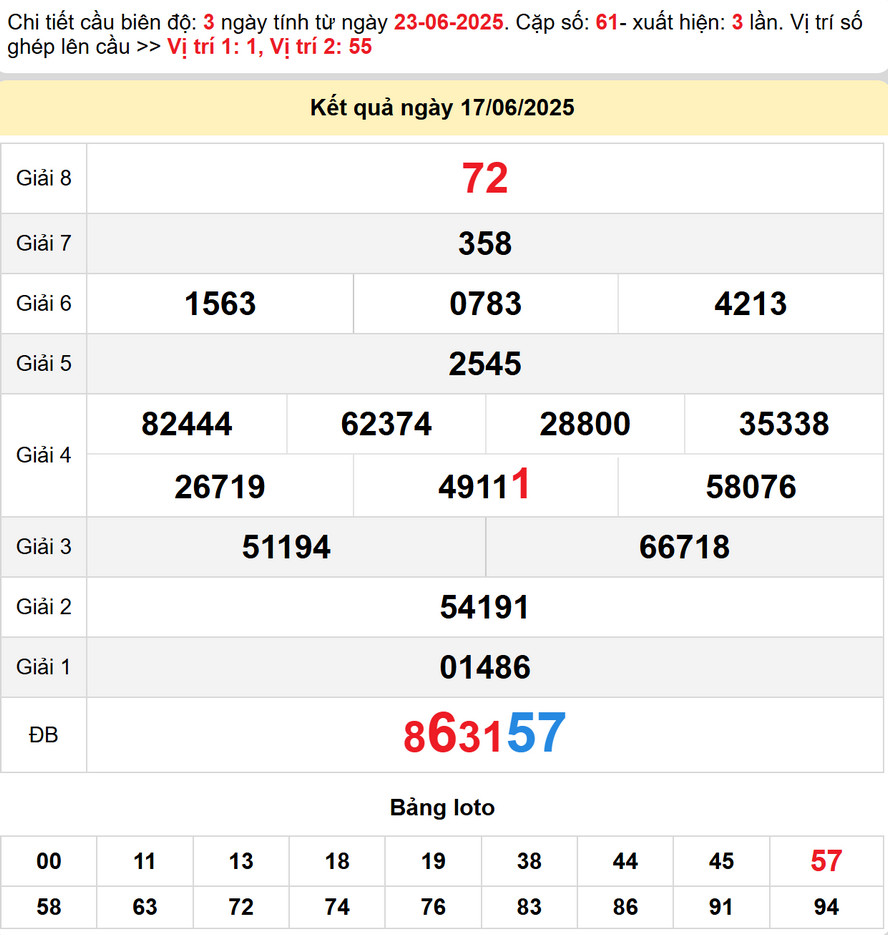
Task: Click loto cell 45
Action: [x=721, y=861]
